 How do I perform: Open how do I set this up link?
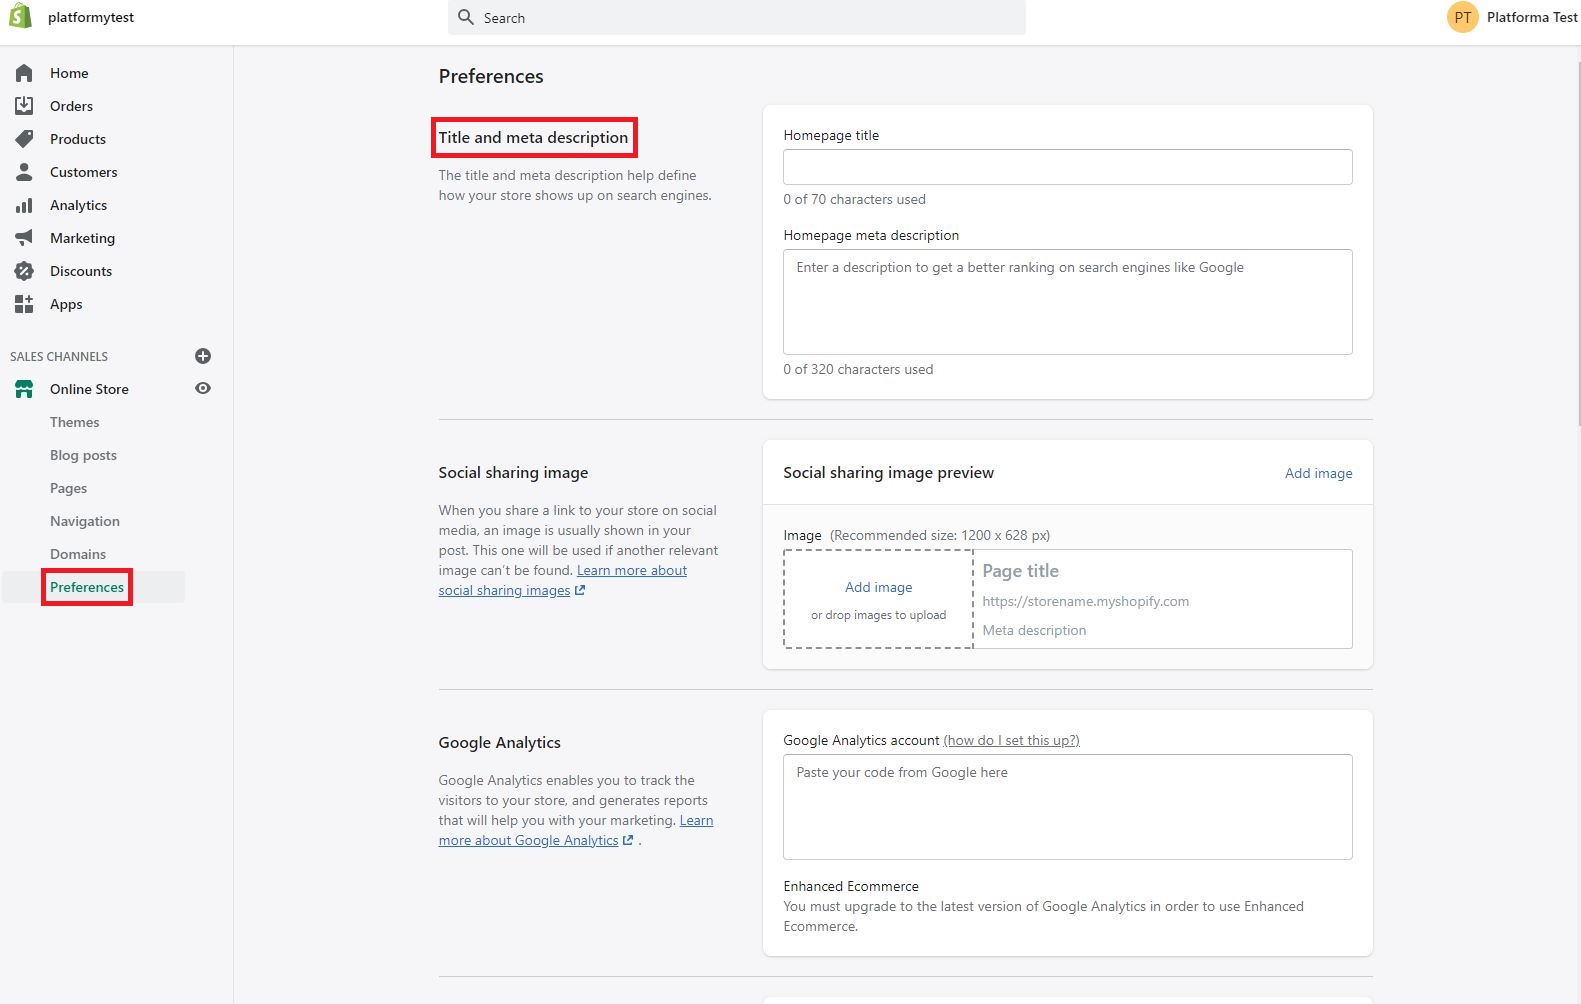pyautogui.click(x=1011, y=740)
